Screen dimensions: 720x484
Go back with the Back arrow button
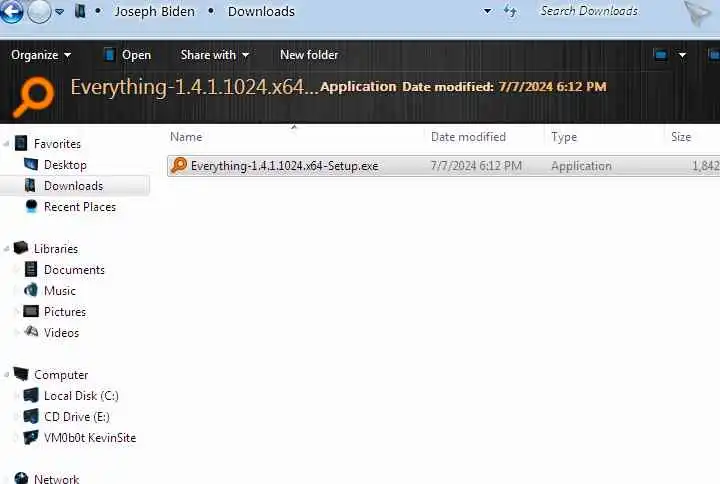11,11
